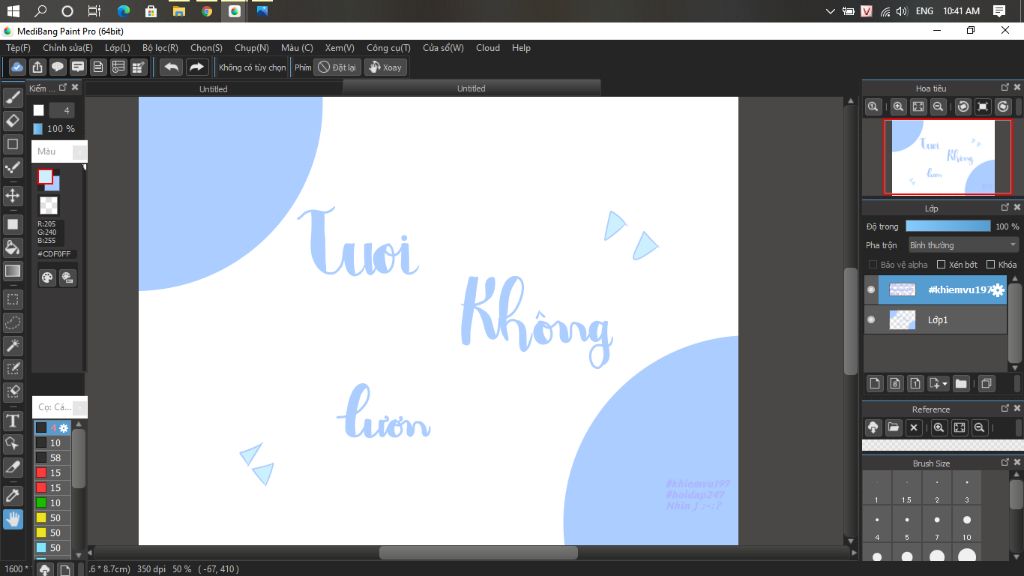1024x576 pixels.
Task: Open the Công cụ(T) menu
Action: (388, 48)
